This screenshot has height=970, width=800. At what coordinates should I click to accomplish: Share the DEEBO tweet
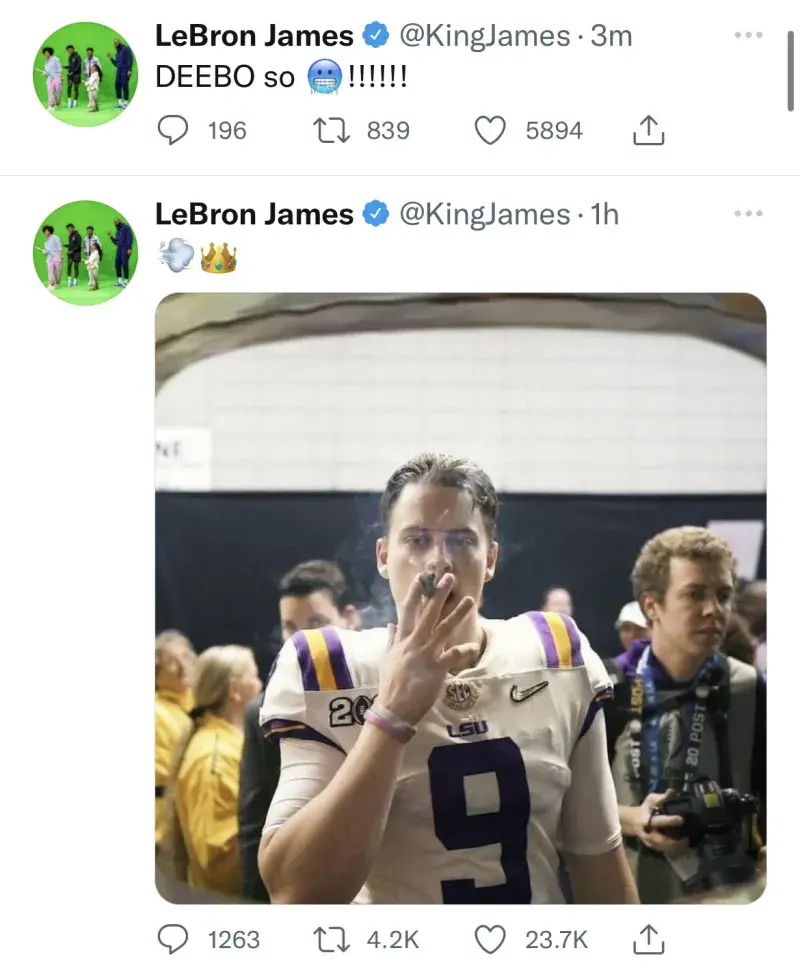tap(650, 131)
